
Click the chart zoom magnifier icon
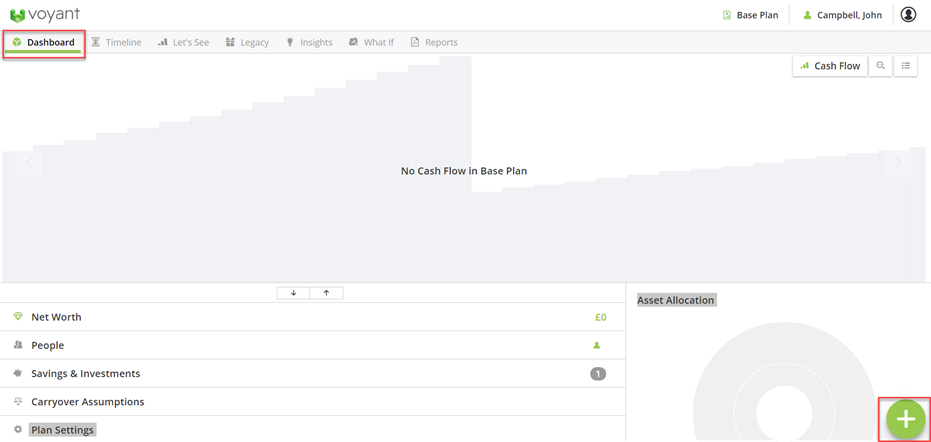[x=881, y=66]
